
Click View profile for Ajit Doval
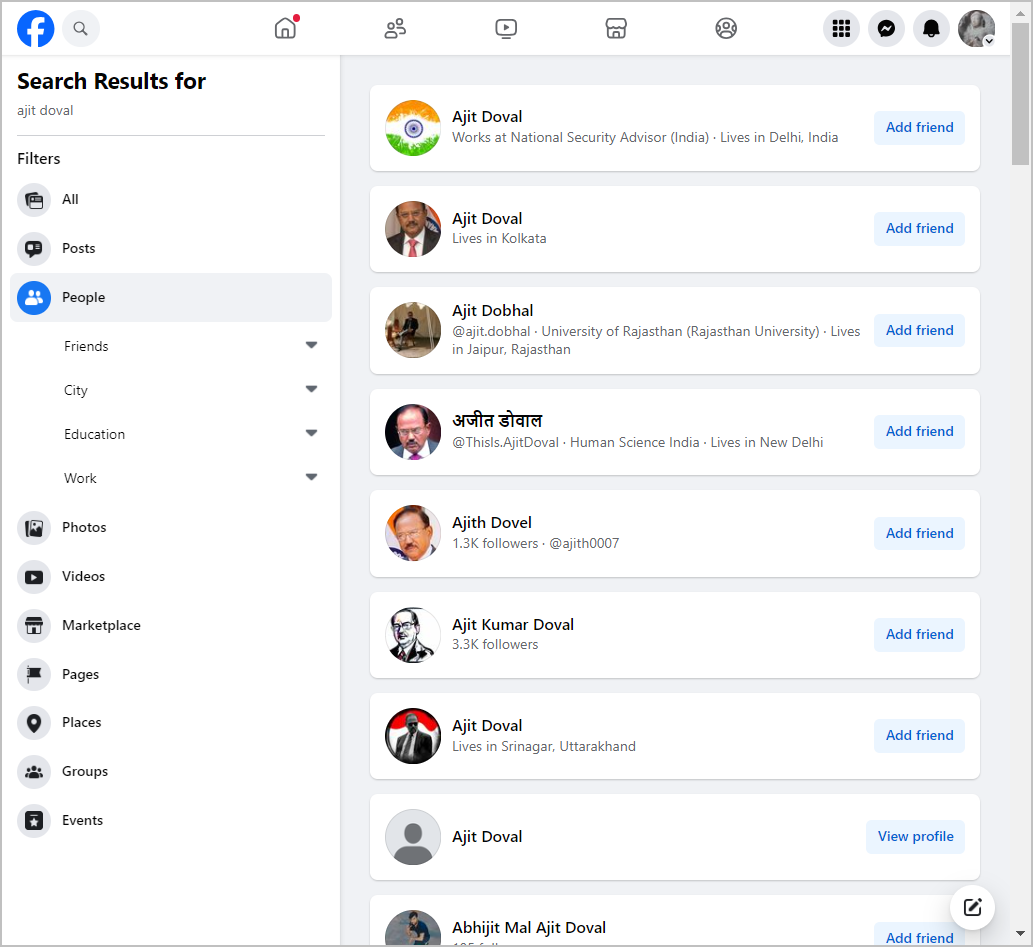(x=915, y=836)
